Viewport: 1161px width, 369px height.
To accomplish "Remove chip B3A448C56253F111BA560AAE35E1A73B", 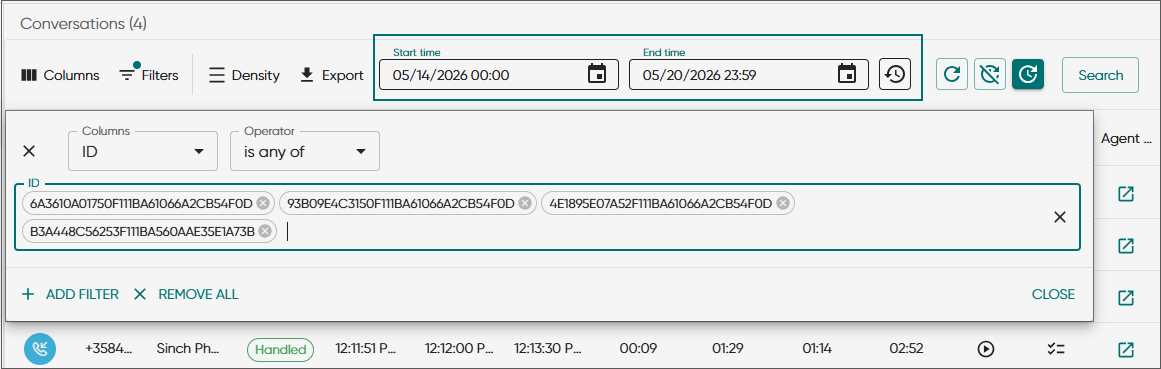I will (265, 232).
